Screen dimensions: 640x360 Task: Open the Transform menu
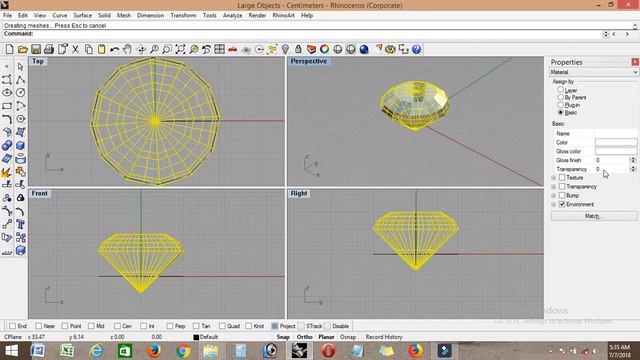pyautogui.click(x=183, y=15)
